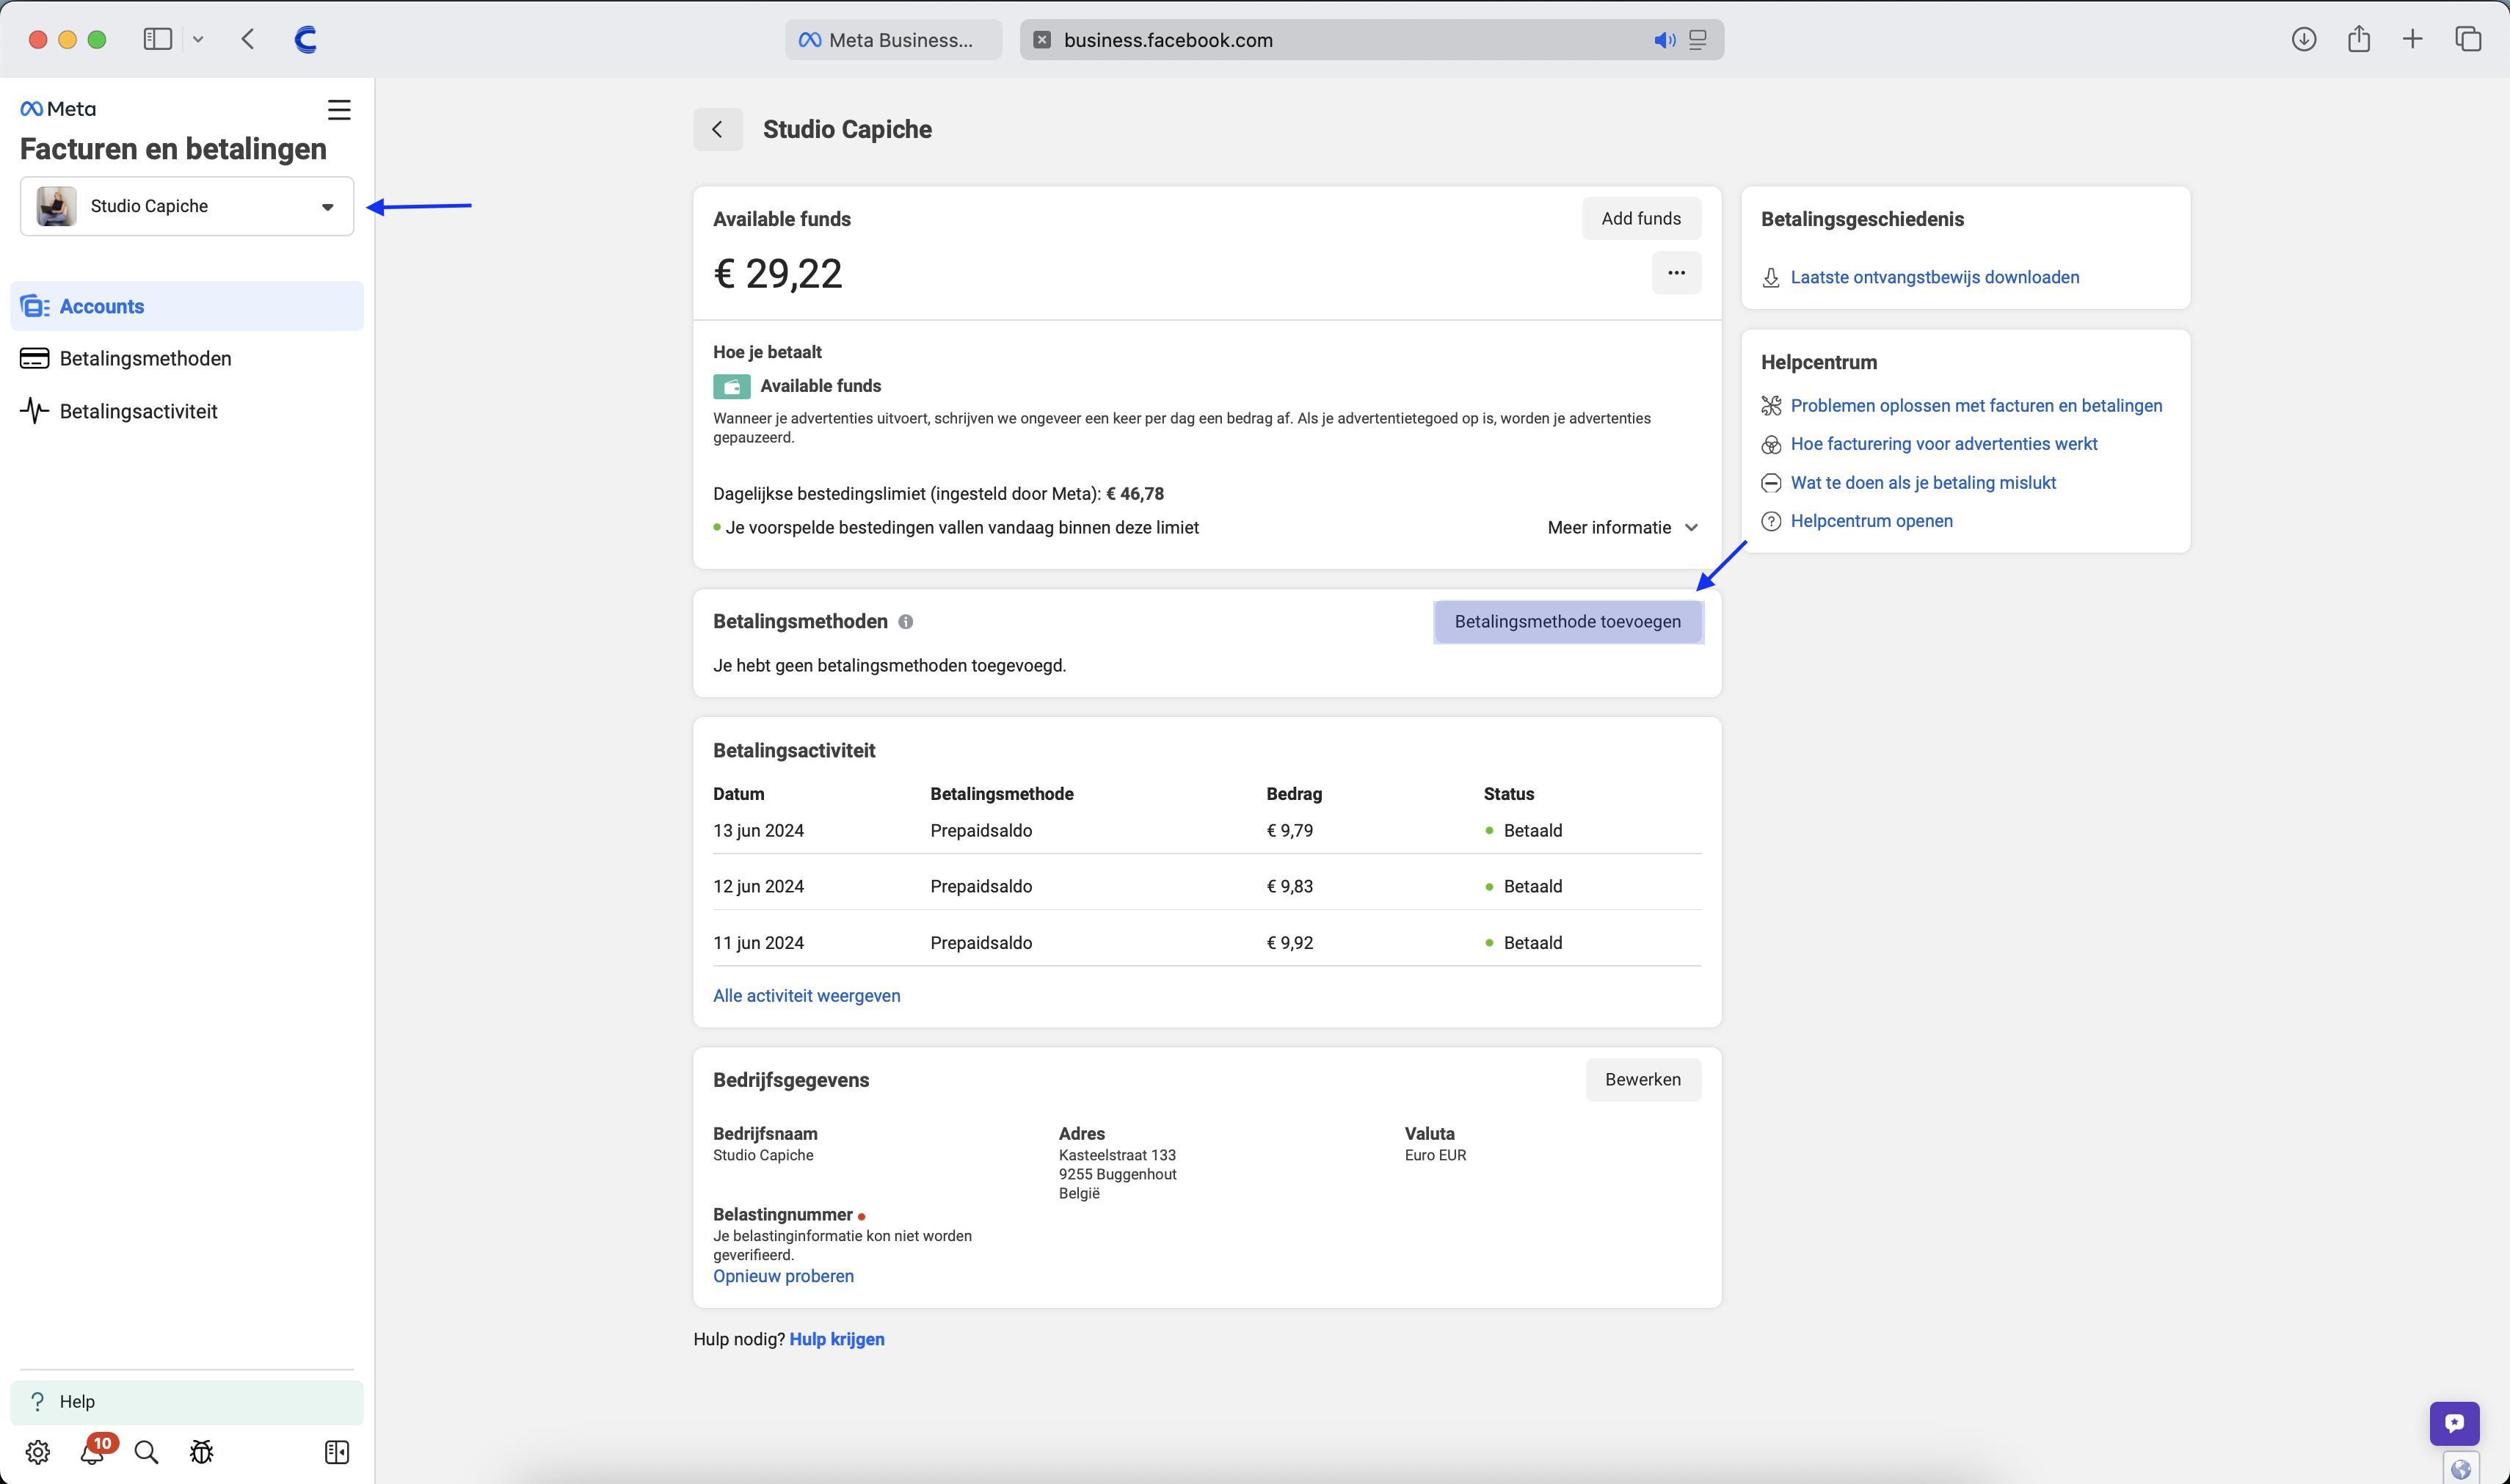Image resolution: width=2510 pixels, height=1484 pixels.
Task: Open Alle activiteit weergeven link
Action: pos(806,996)
